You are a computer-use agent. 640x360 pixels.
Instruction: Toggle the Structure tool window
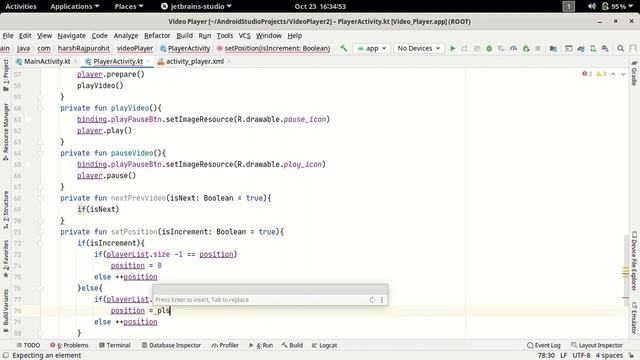point(6,209)
